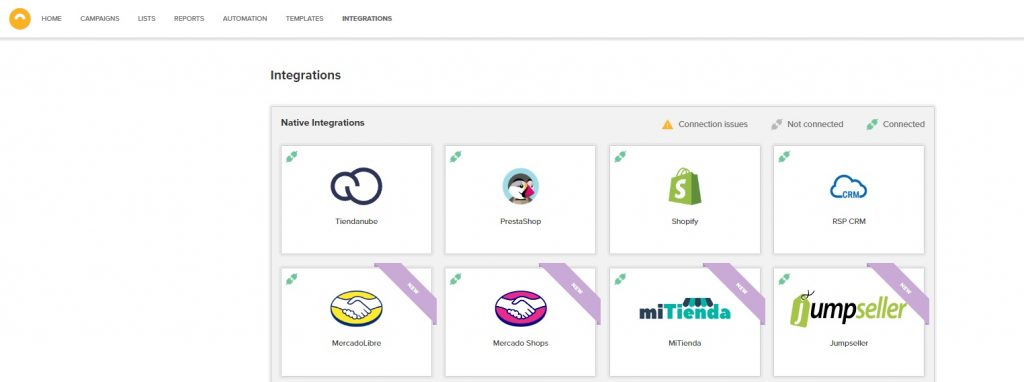The height and width of the screenshot is (382, 1024).
Task: Open the Tiendanube integration logo
Action: point(356,186)
